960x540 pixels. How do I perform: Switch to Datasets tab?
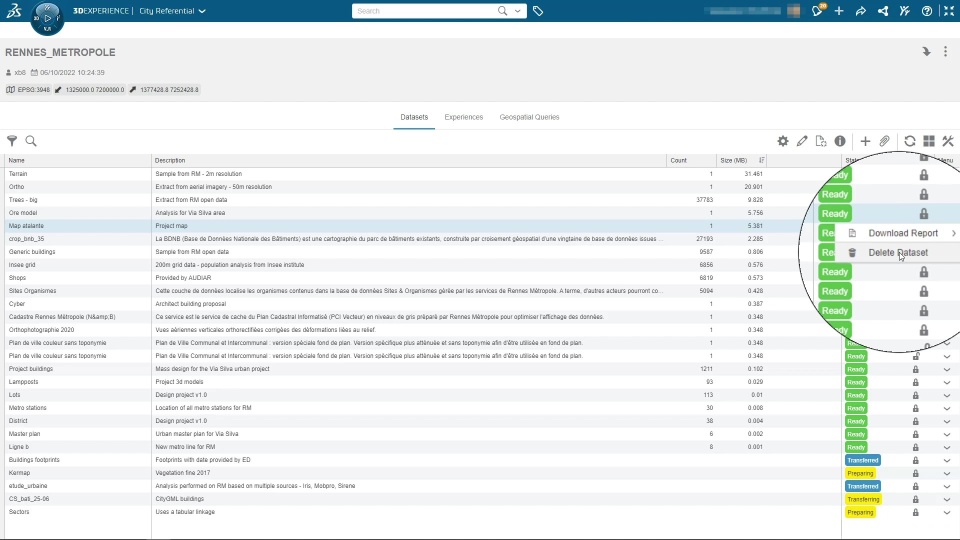[x=414, y=117]
